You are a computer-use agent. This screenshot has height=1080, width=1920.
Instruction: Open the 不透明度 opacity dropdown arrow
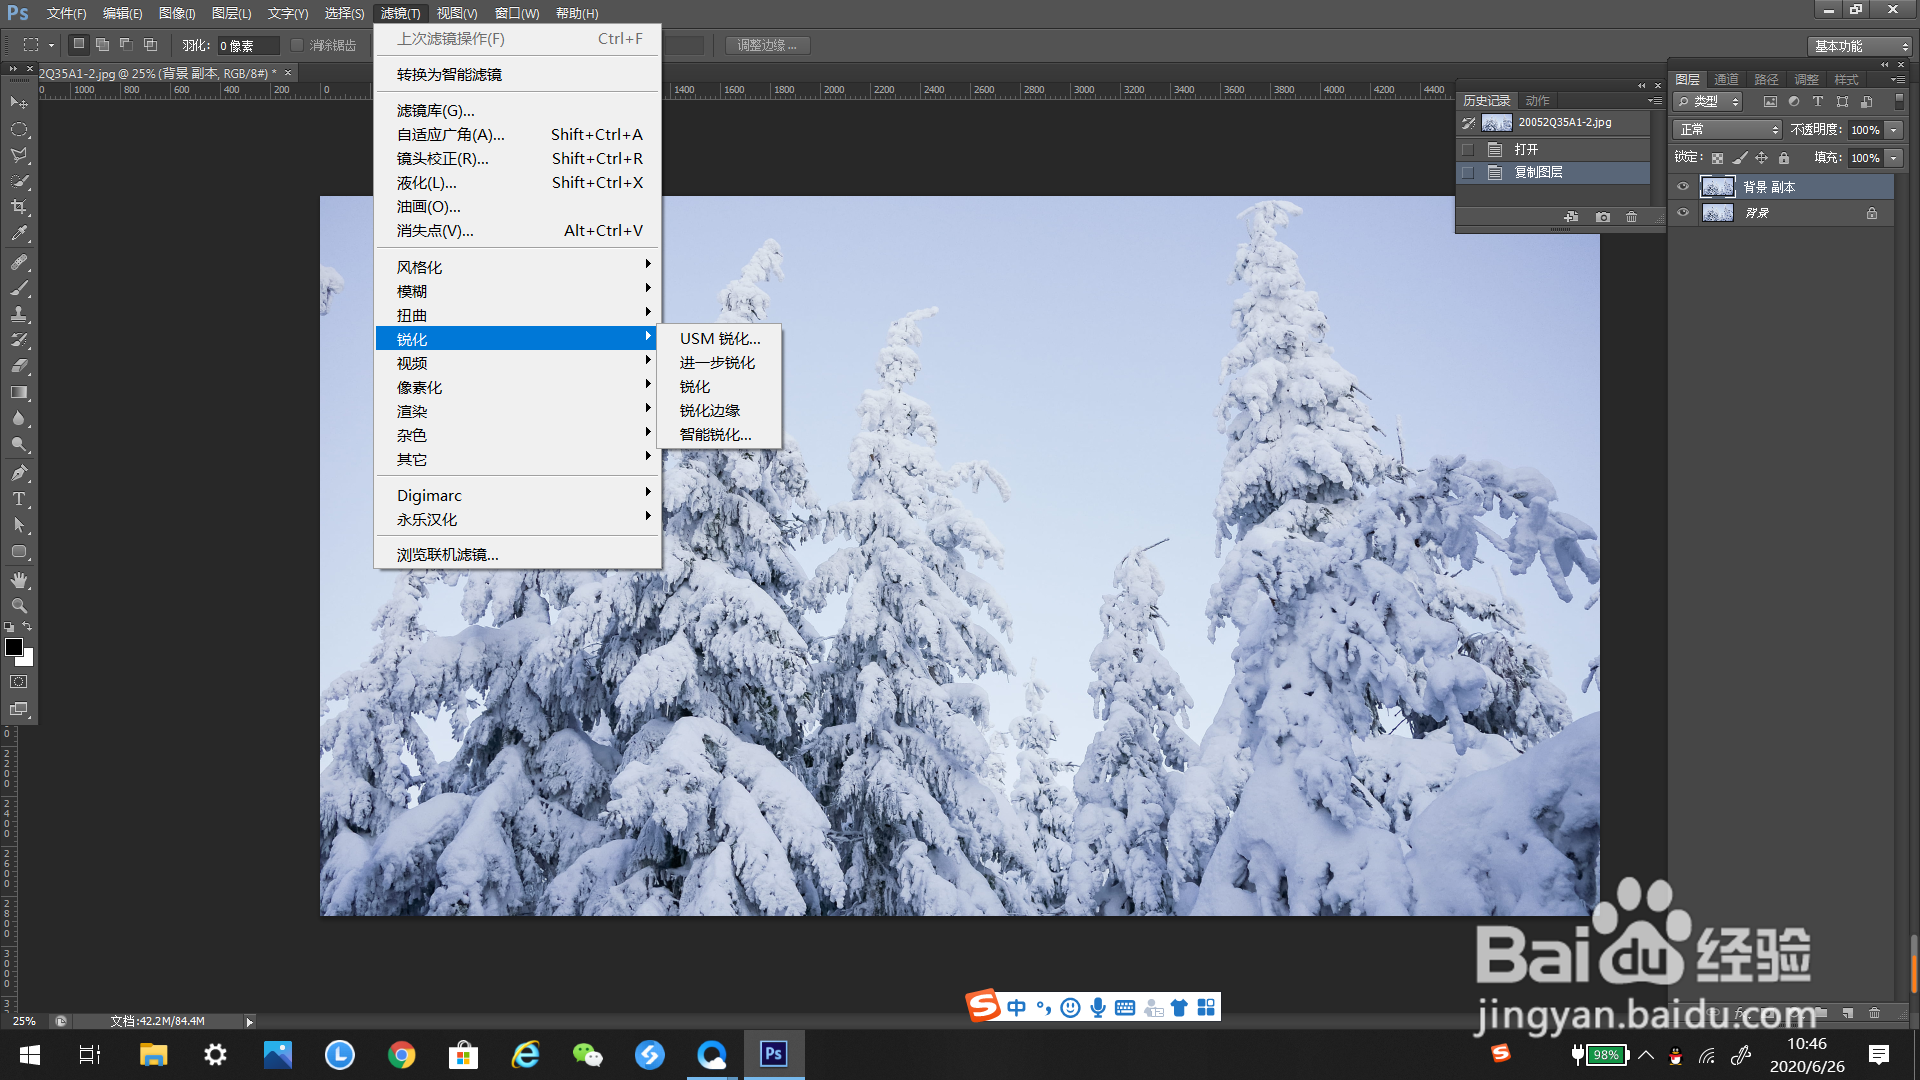[1894, 130]
